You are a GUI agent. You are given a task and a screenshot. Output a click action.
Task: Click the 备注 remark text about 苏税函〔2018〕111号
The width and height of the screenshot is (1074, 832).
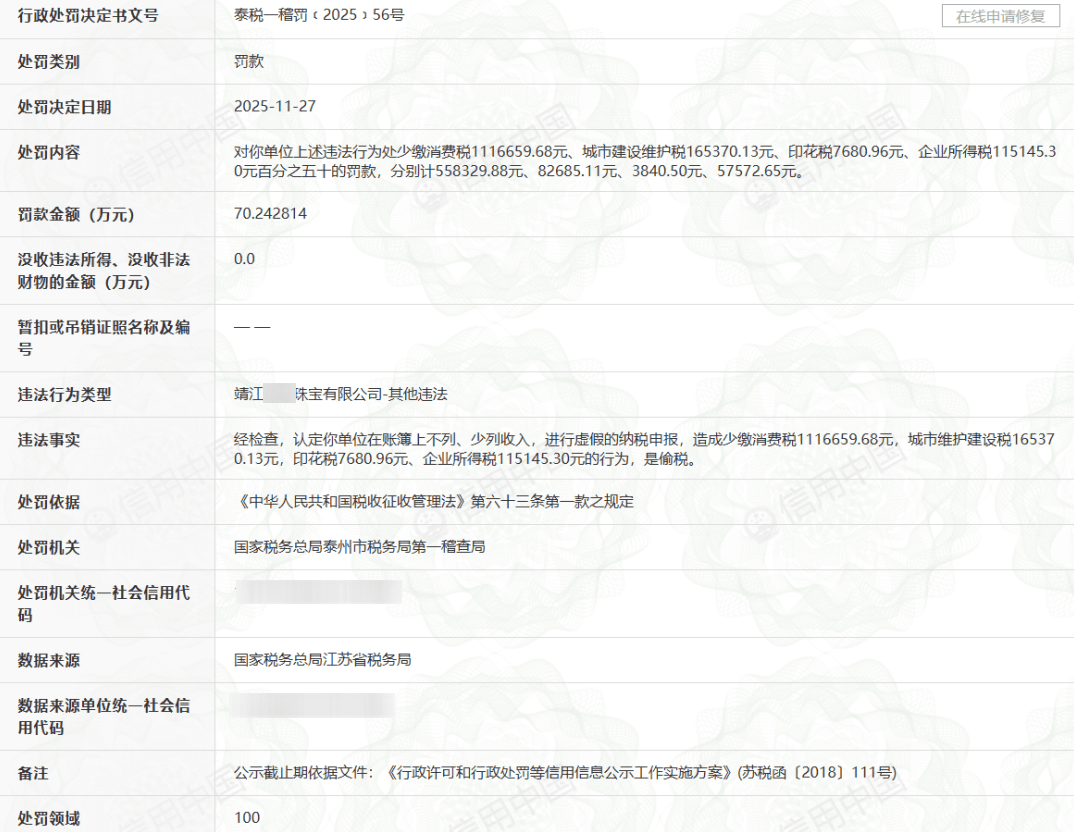(x=565, y=773)
